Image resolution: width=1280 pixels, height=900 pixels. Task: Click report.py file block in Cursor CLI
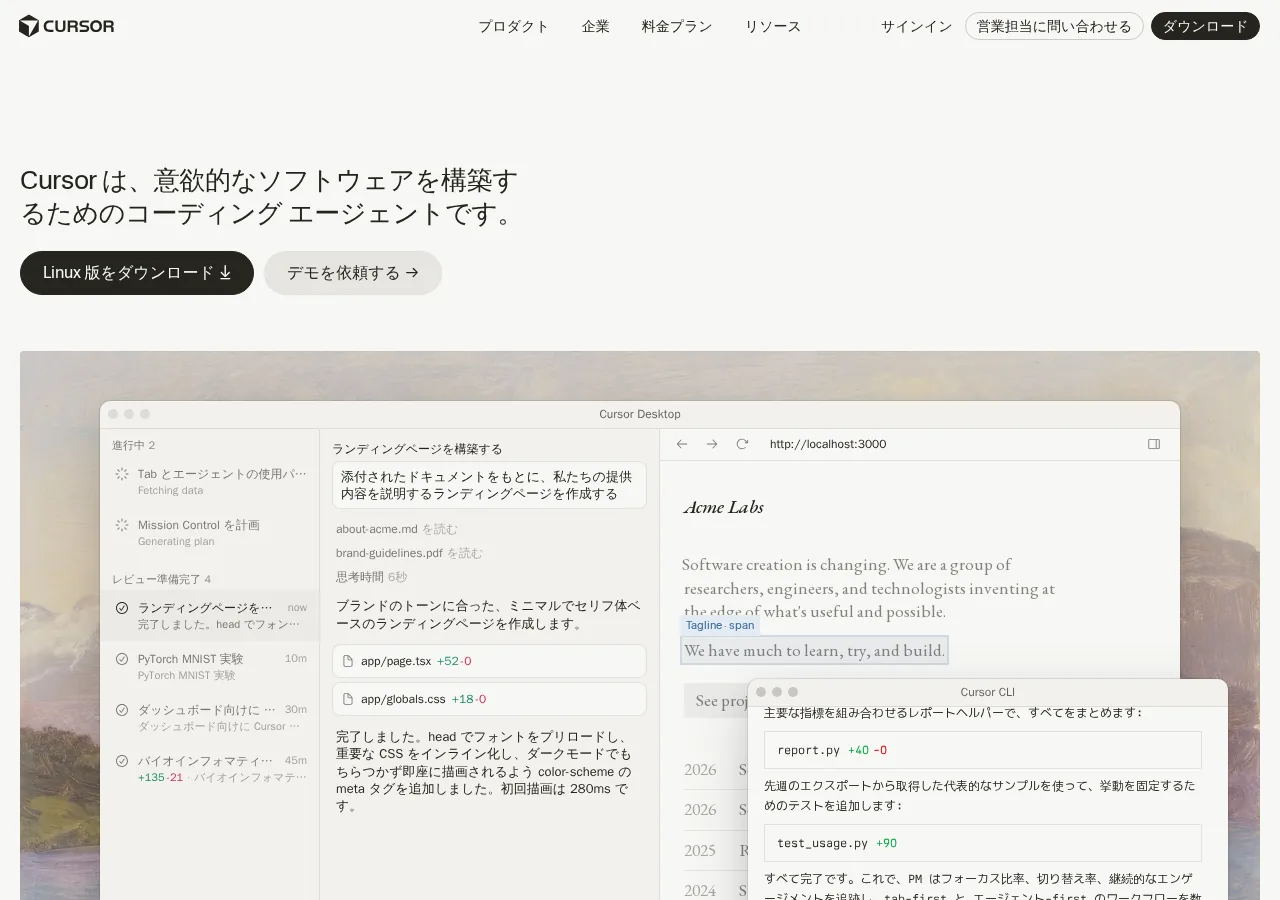point(983,750)
